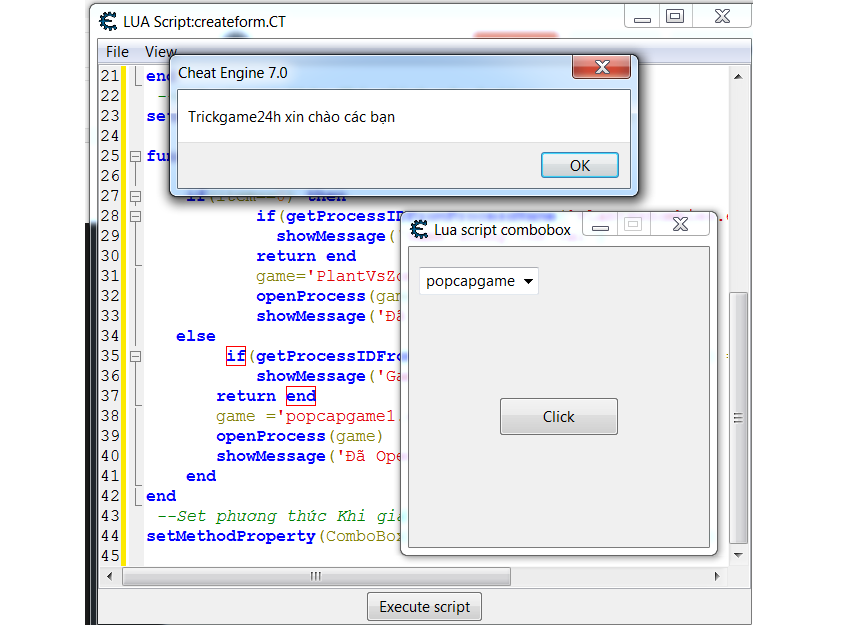The image size is (847, 626).
Task: Click the right arrow of the horizontal scrollbar
Action: (x=716, y=576)
